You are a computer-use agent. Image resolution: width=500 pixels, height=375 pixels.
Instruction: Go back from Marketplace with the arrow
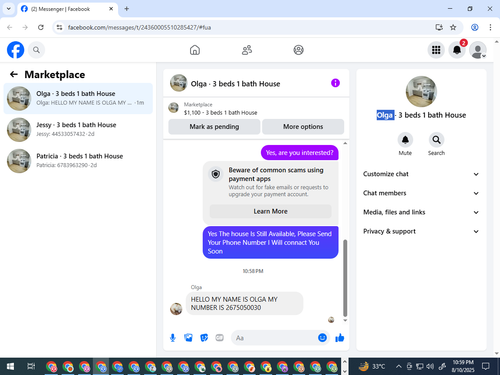pyautogui.click(x=14, y=74)
